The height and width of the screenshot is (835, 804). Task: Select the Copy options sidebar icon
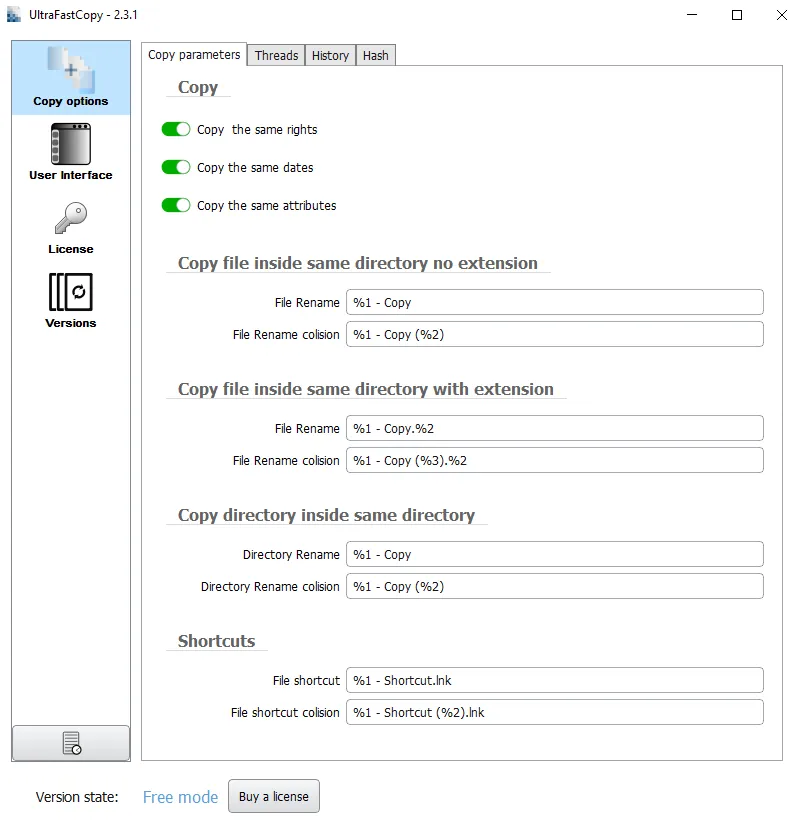[x=70, y=76]
